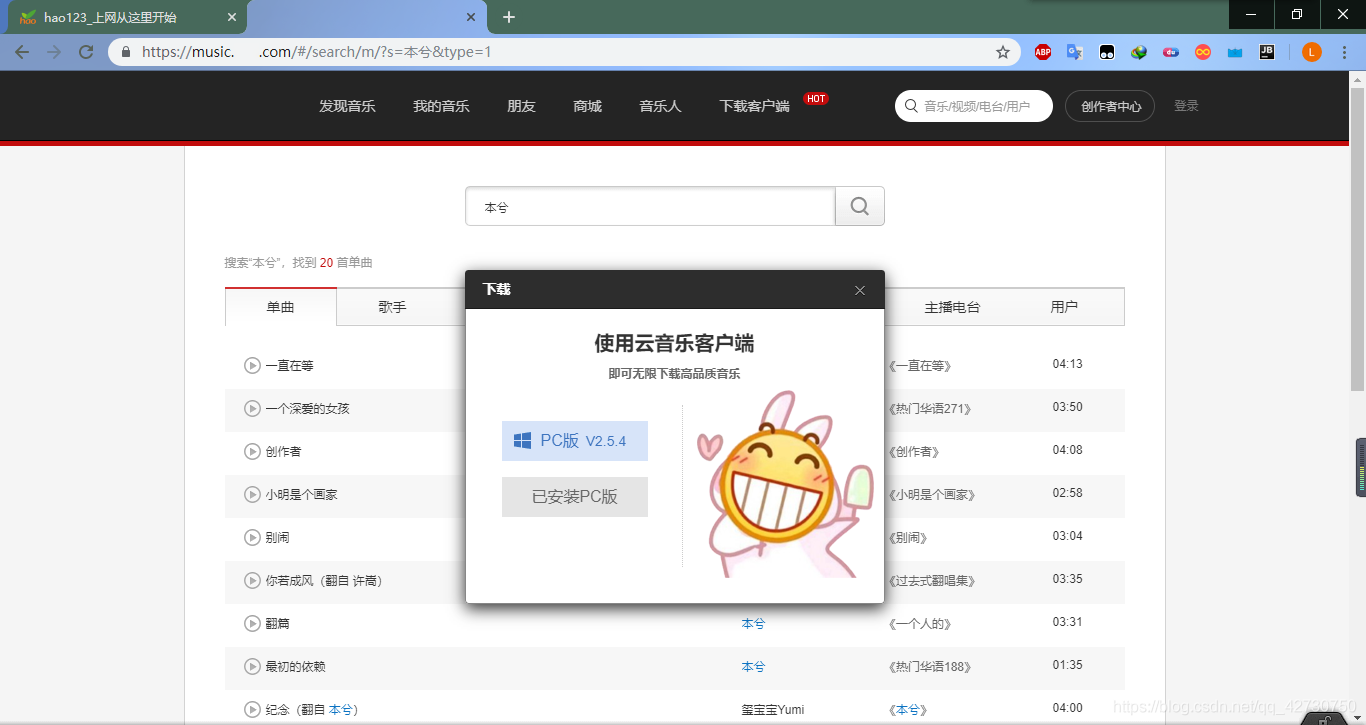Open the new tab with plus button
Viewport: 1366px width, 725px height.
click(x=510, y=16)
